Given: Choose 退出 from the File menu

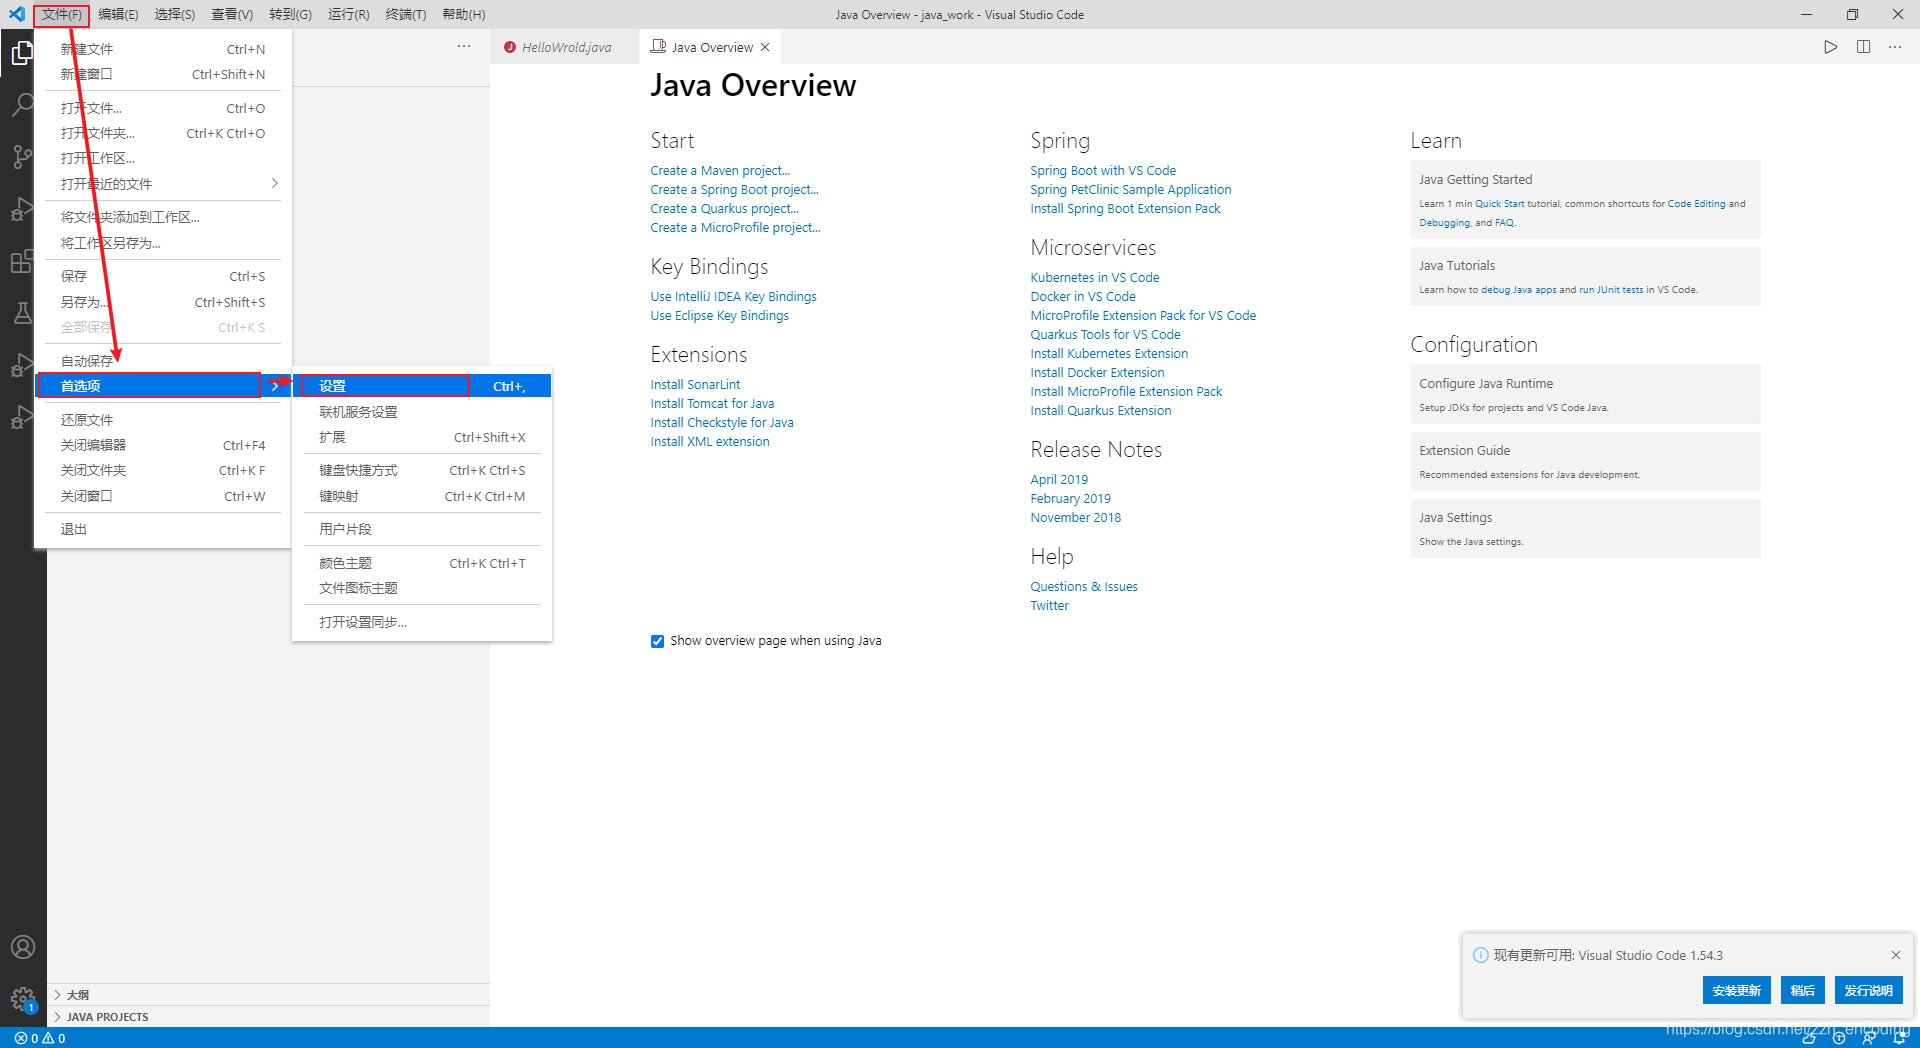Looking at the screenshot, I should [162, 529].
